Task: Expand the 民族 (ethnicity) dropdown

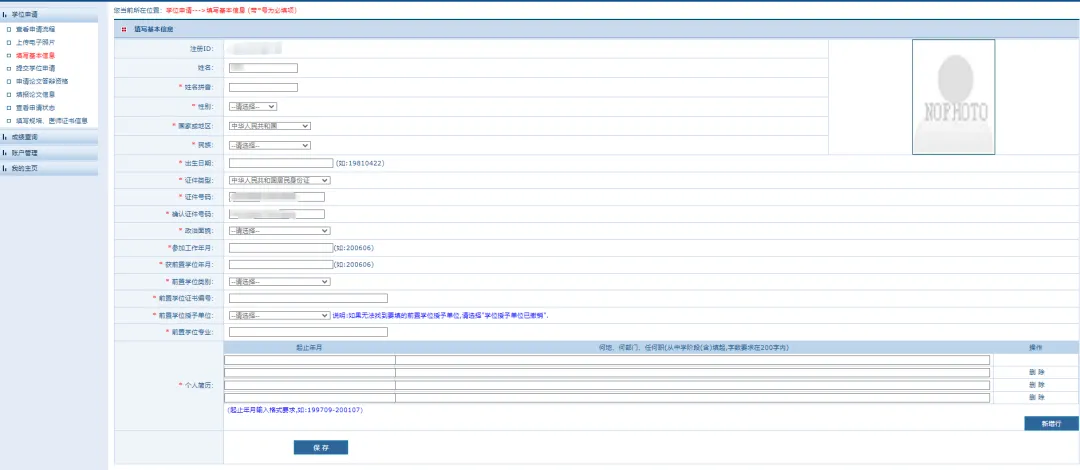Action: coord(269,144)
